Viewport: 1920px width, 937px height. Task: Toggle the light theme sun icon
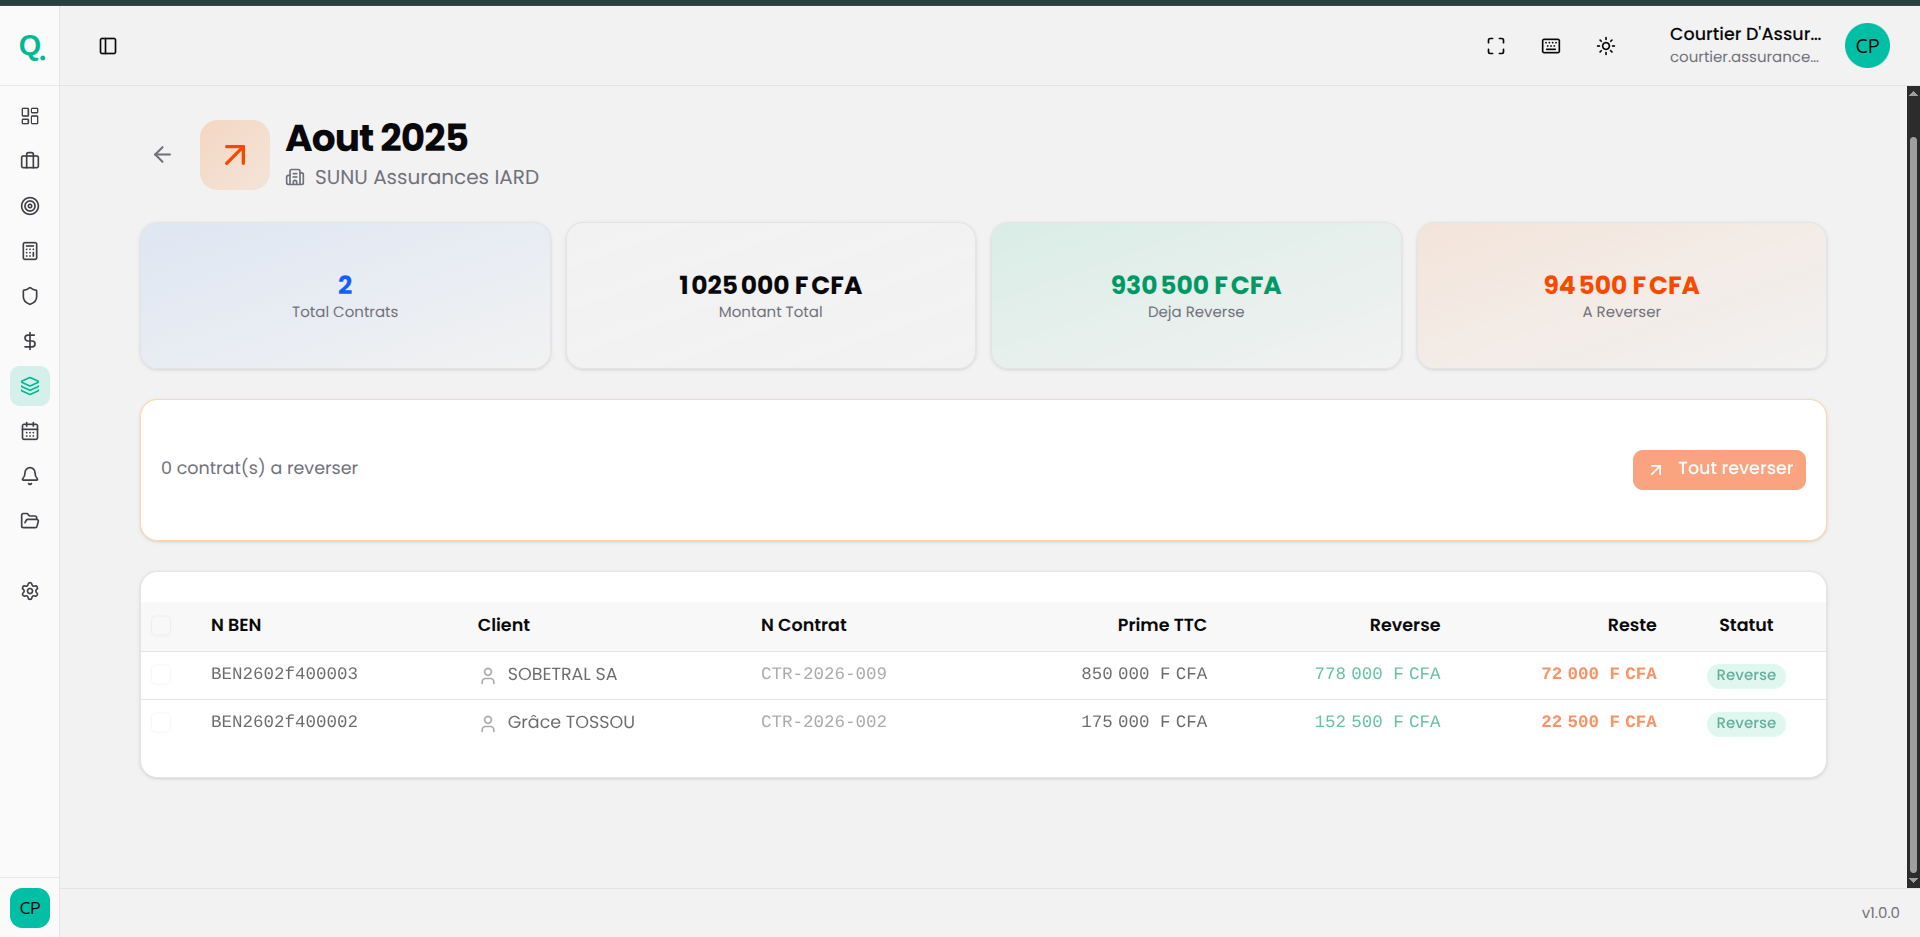1606,46
